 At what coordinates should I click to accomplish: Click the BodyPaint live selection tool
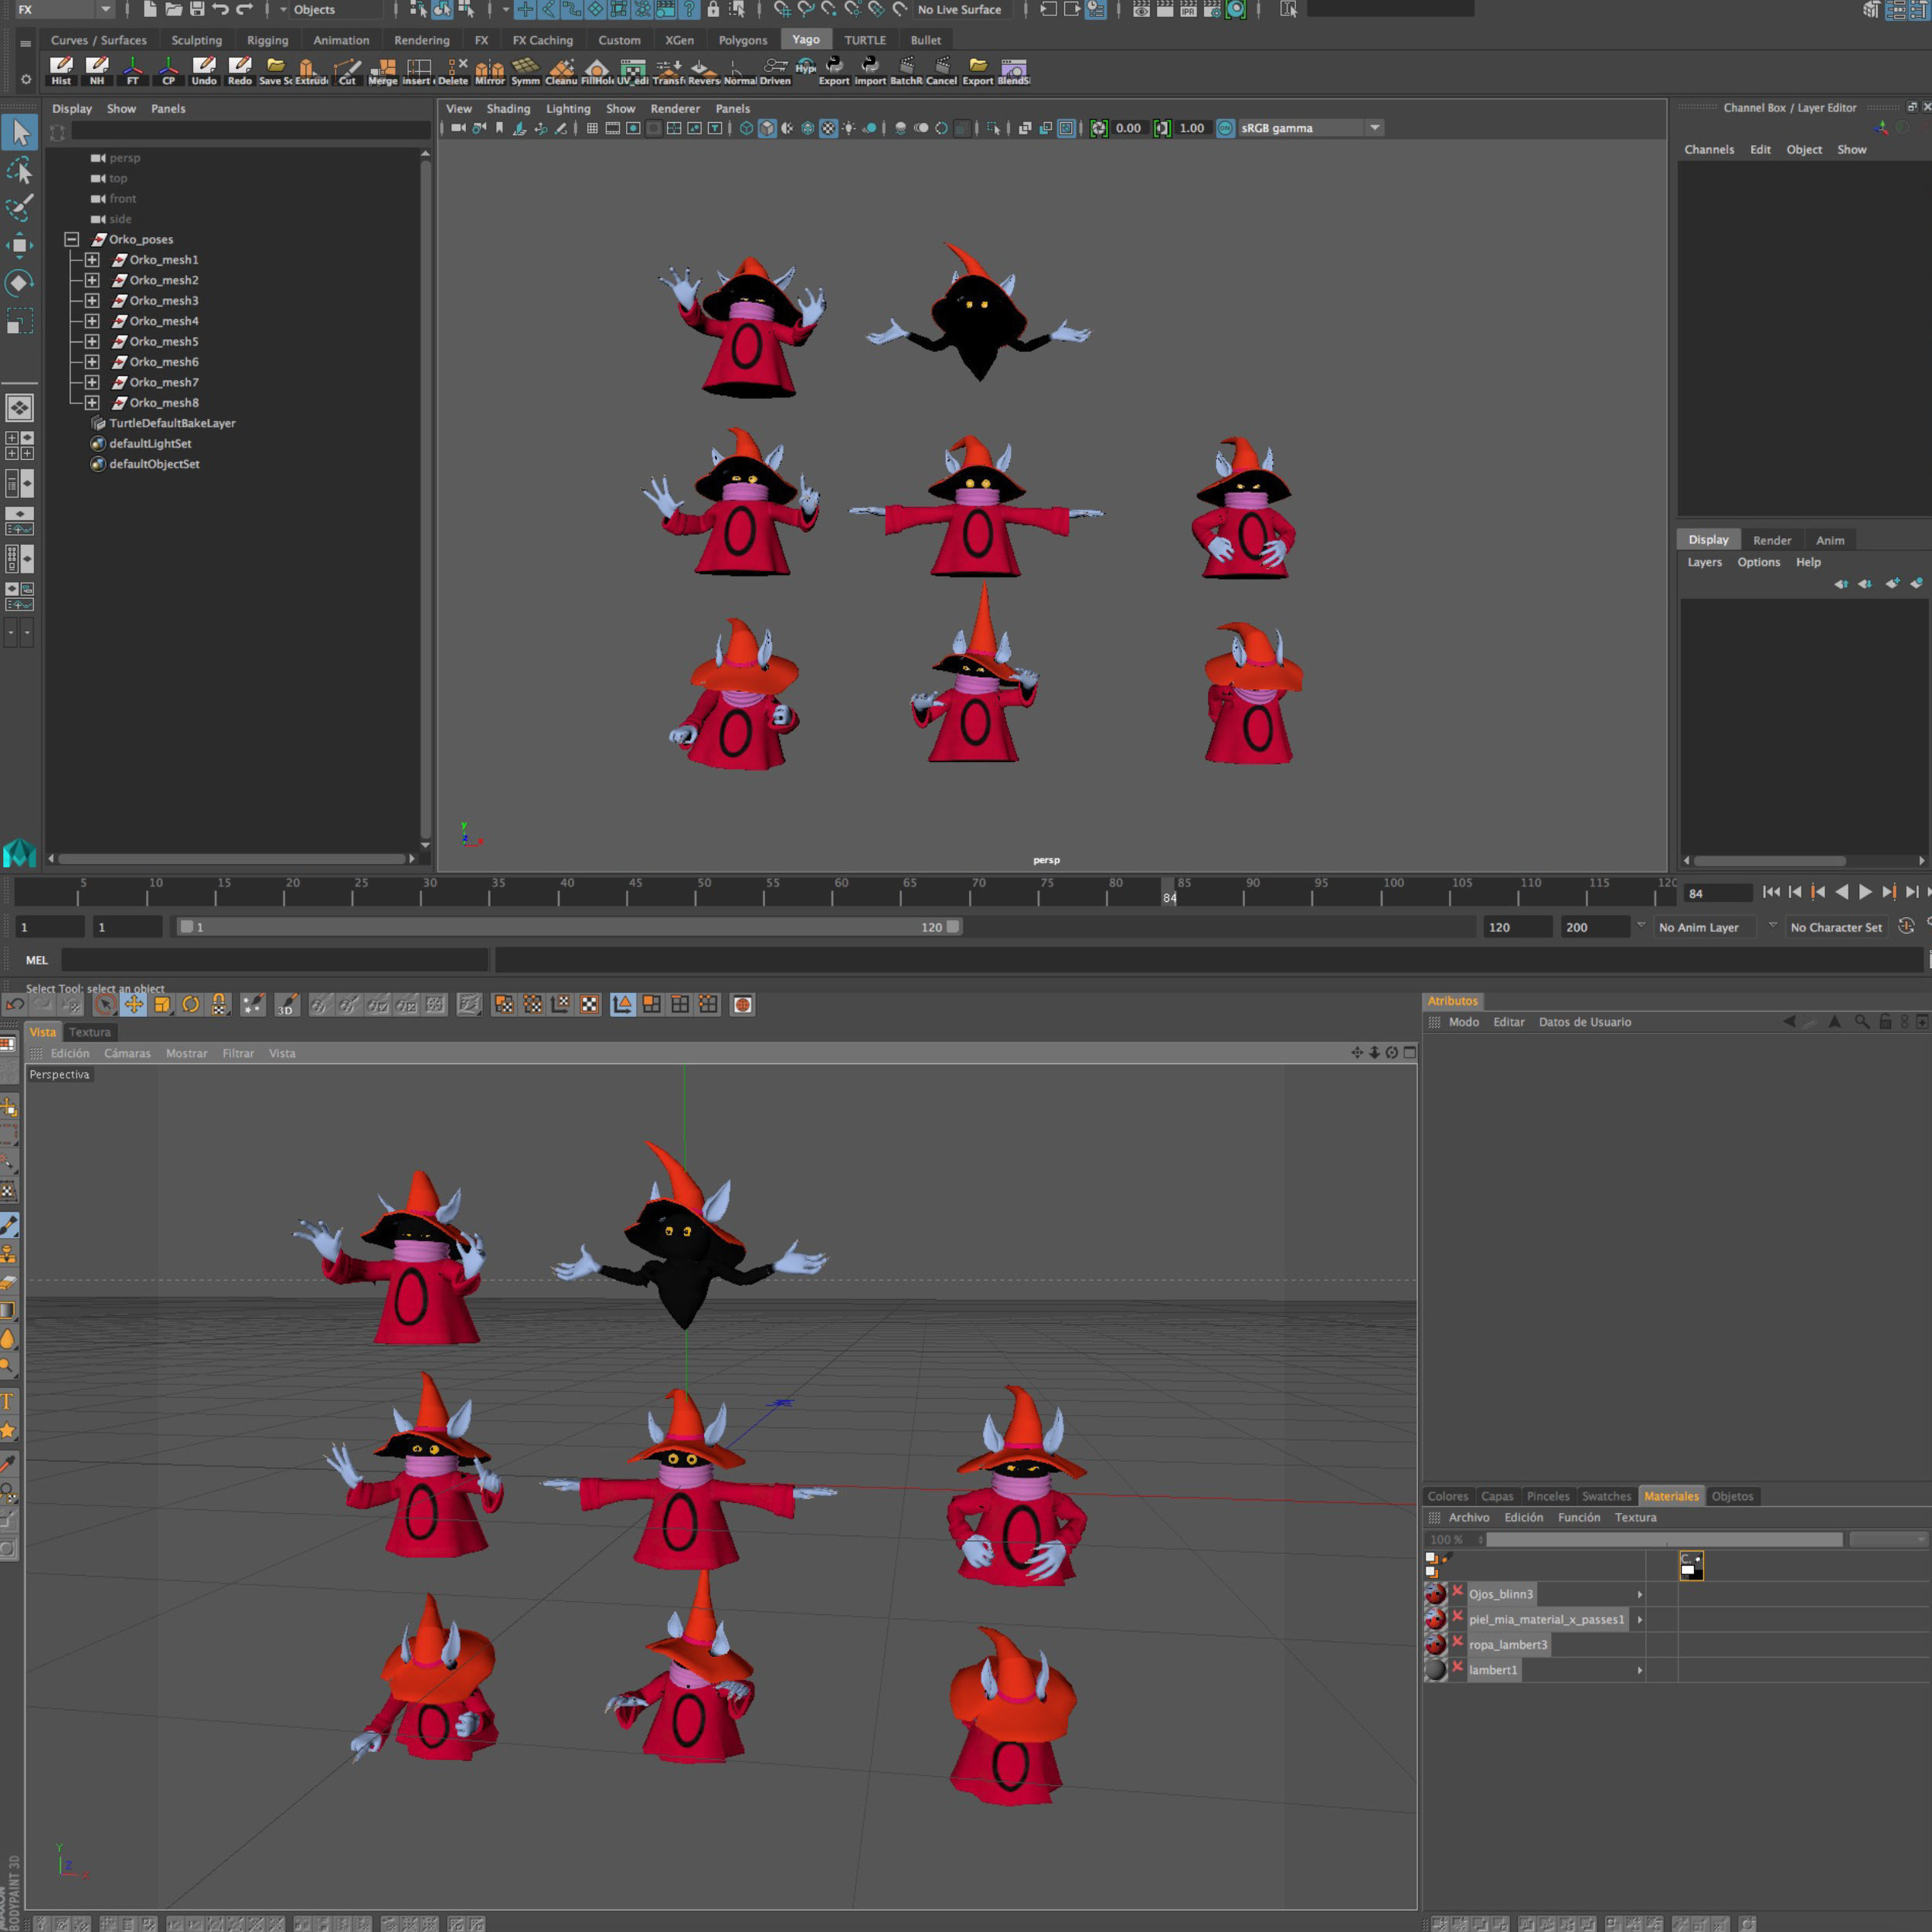coord(105,1004)
